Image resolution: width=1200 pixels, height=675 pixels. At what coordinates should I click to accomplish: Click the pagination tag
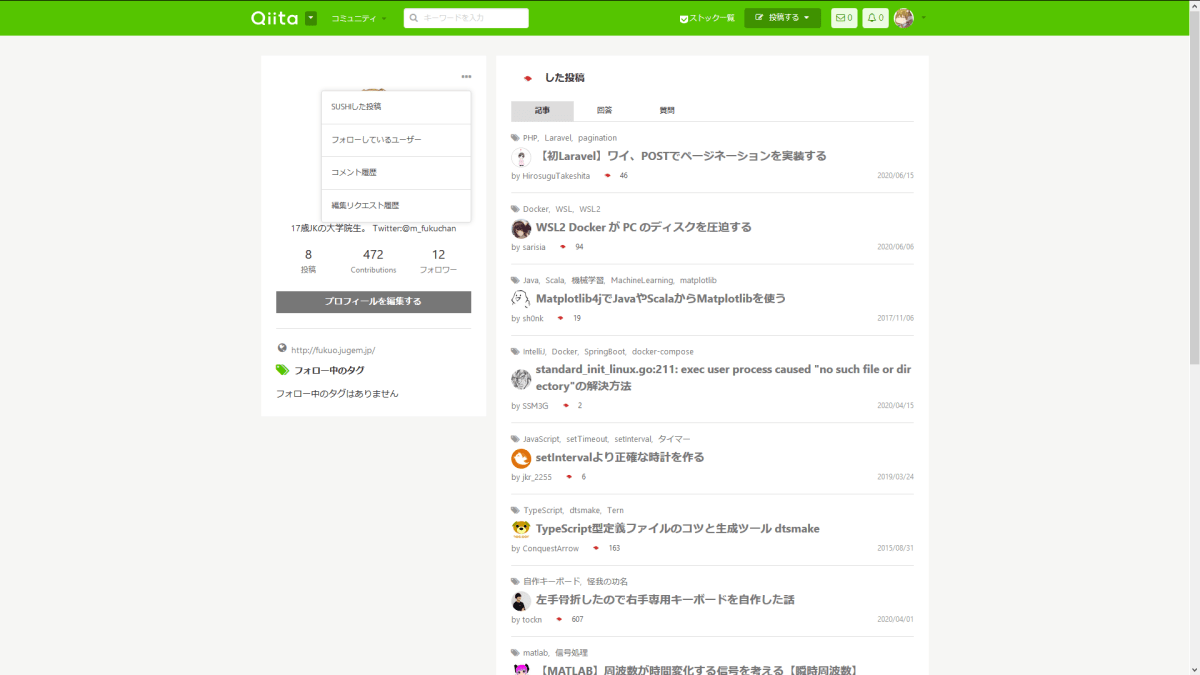(x=597, y=138)
